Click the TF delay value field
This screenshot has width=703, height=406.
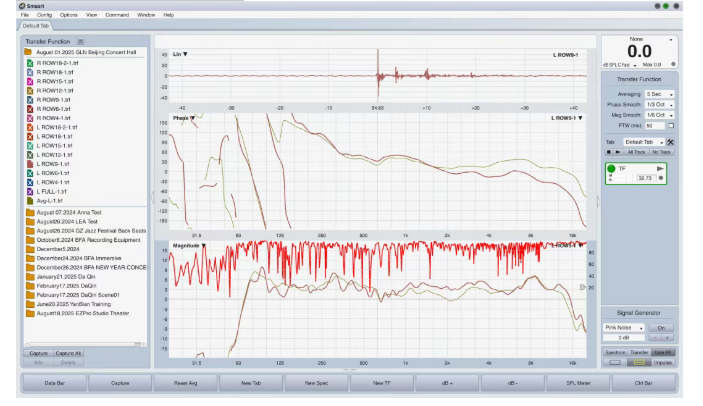[x=645, y=178]
